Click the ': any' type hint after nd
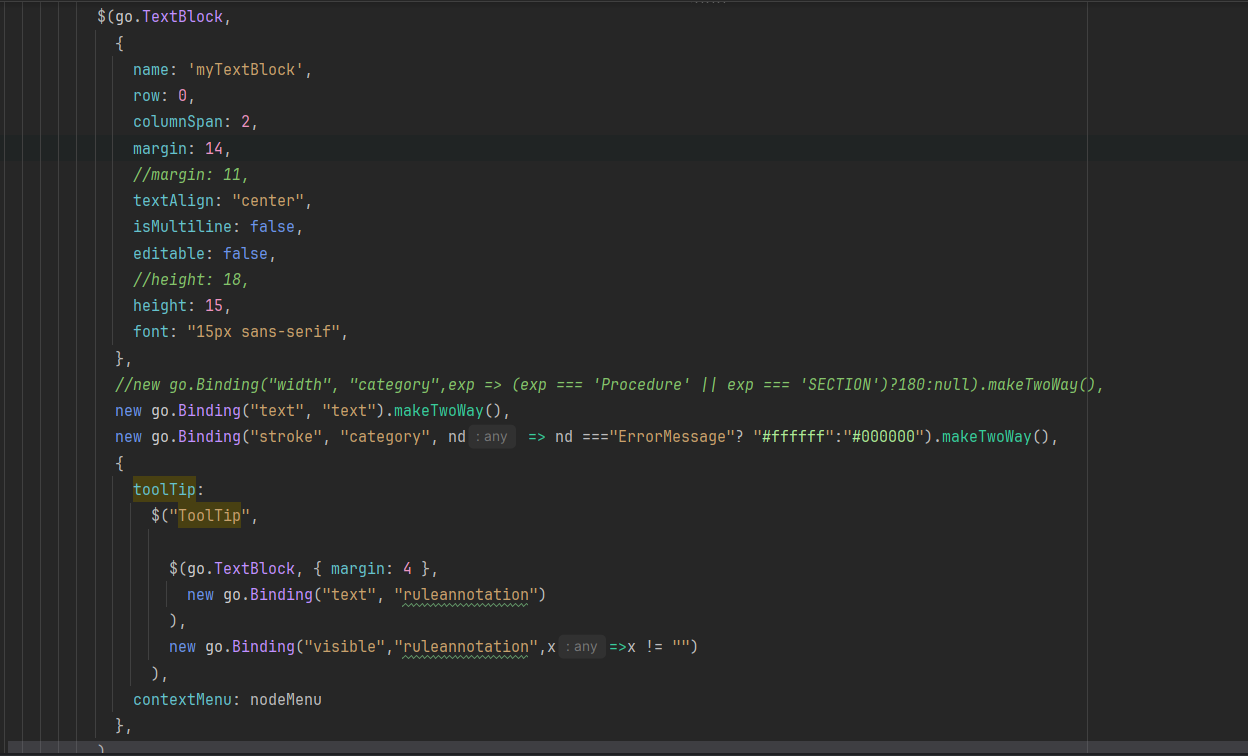 (x=491, y=437)
